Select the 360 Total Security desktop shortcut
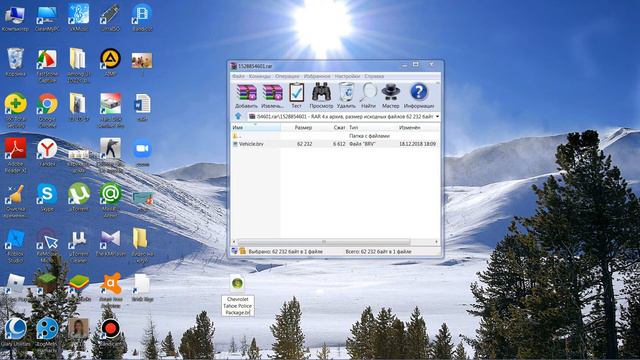 [16, 110]
